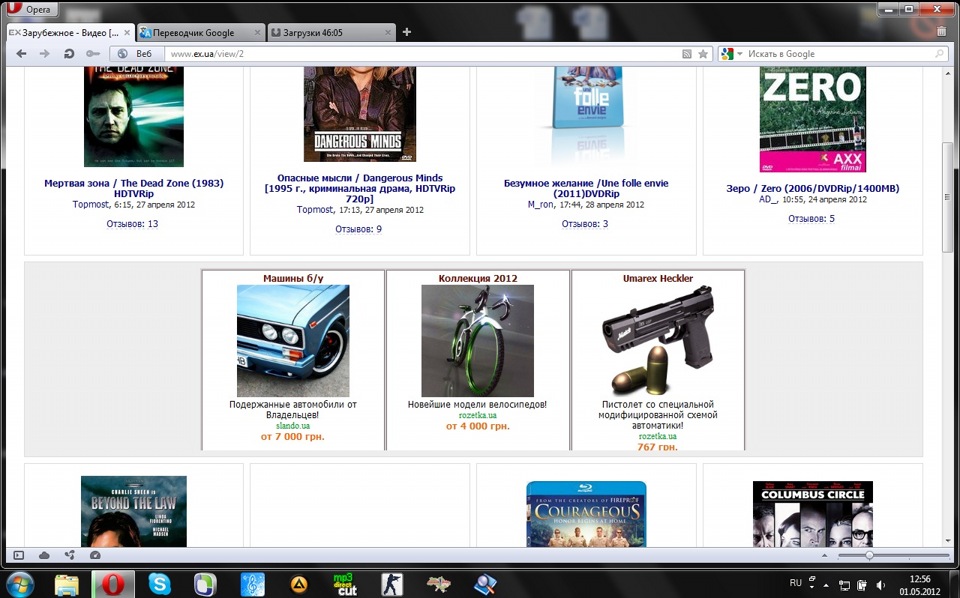960x598 pixels.
Task: Click the Columbus Circle poster thumbnail
Action: pos(812,514)
